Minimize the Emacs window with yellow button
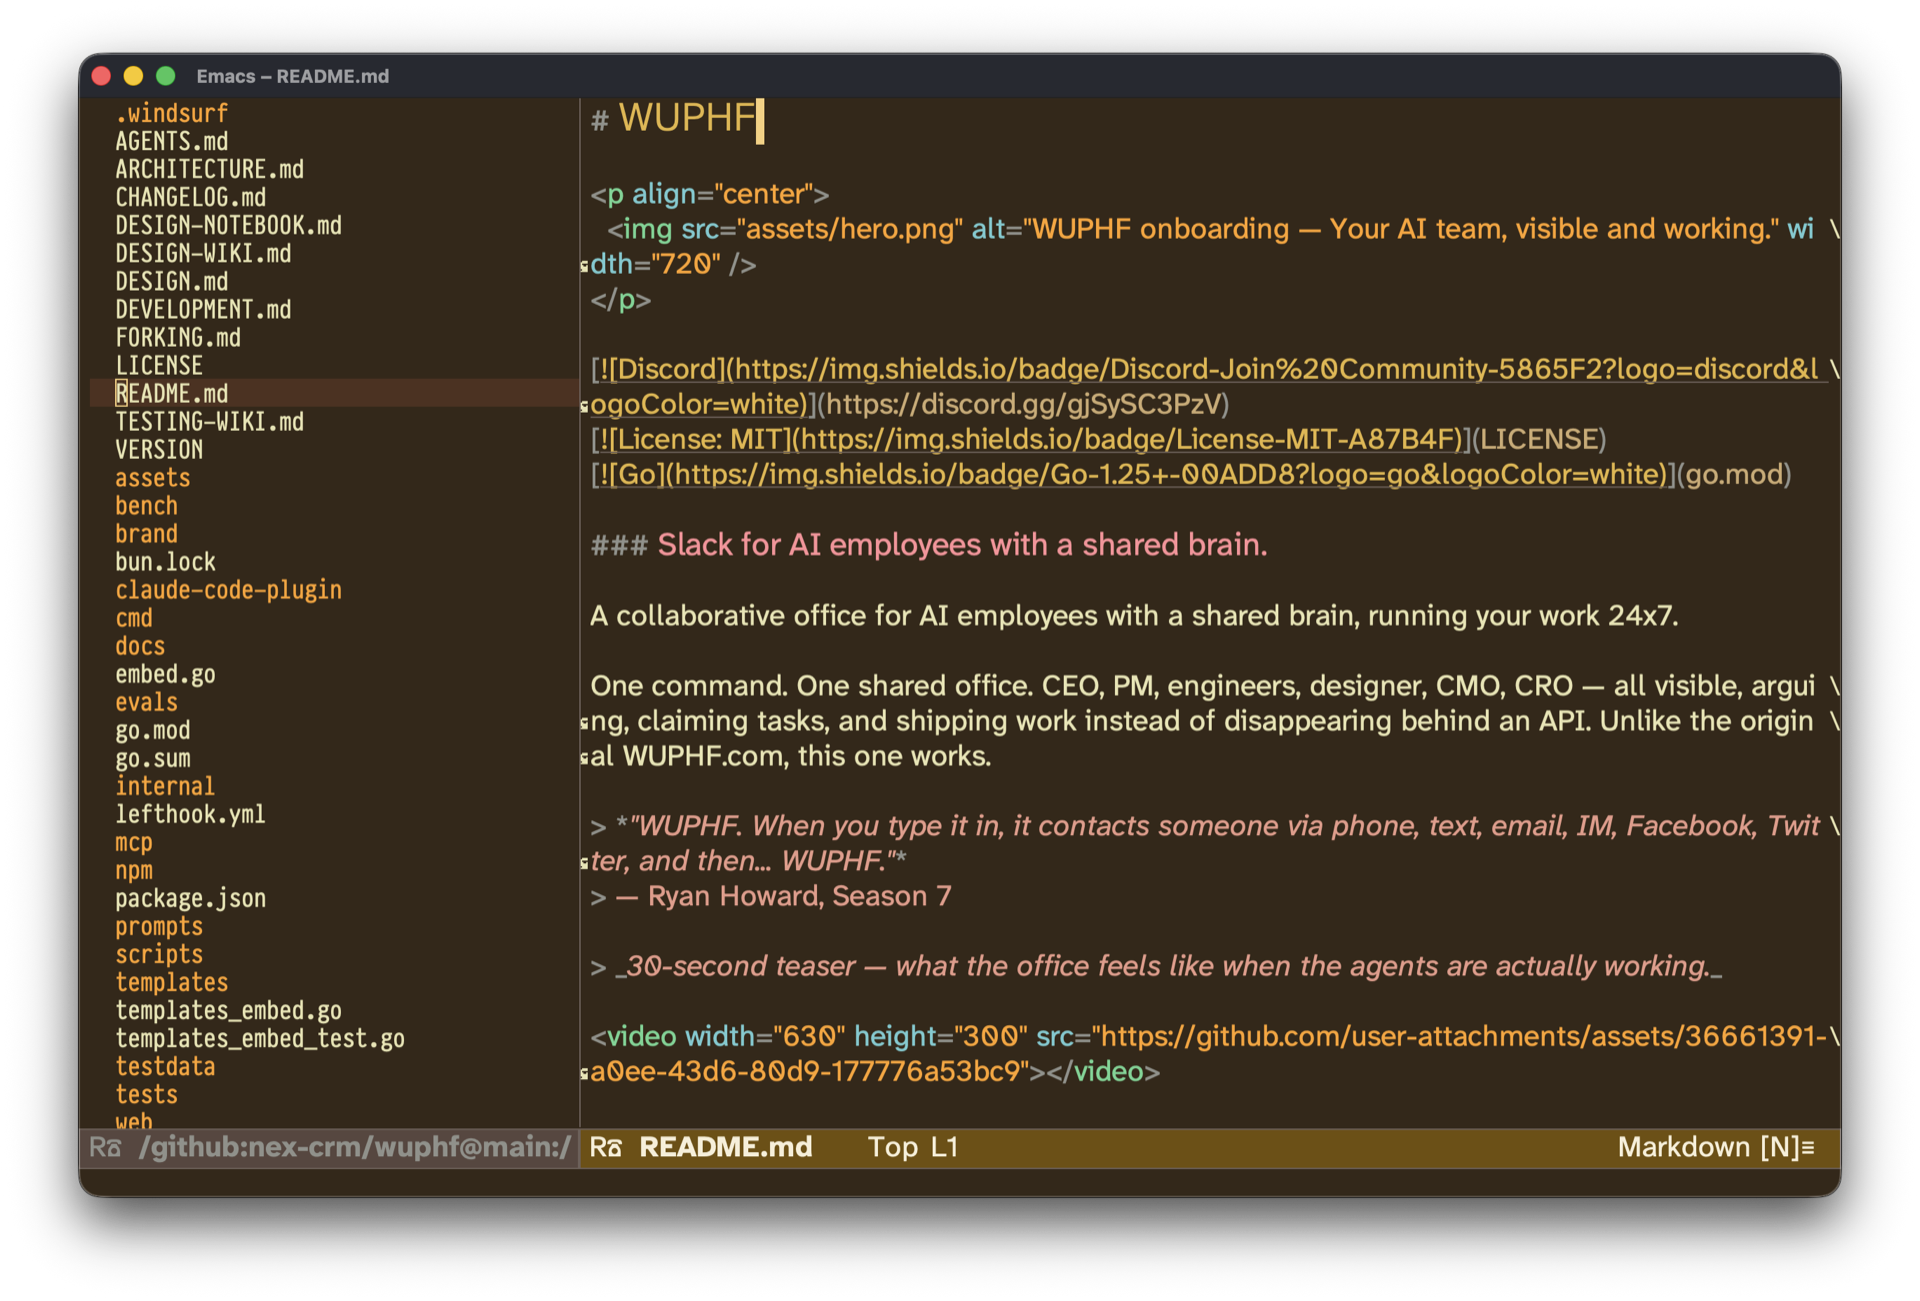The height and width of the screenshot is (1301, 1920). coord(133,76)
